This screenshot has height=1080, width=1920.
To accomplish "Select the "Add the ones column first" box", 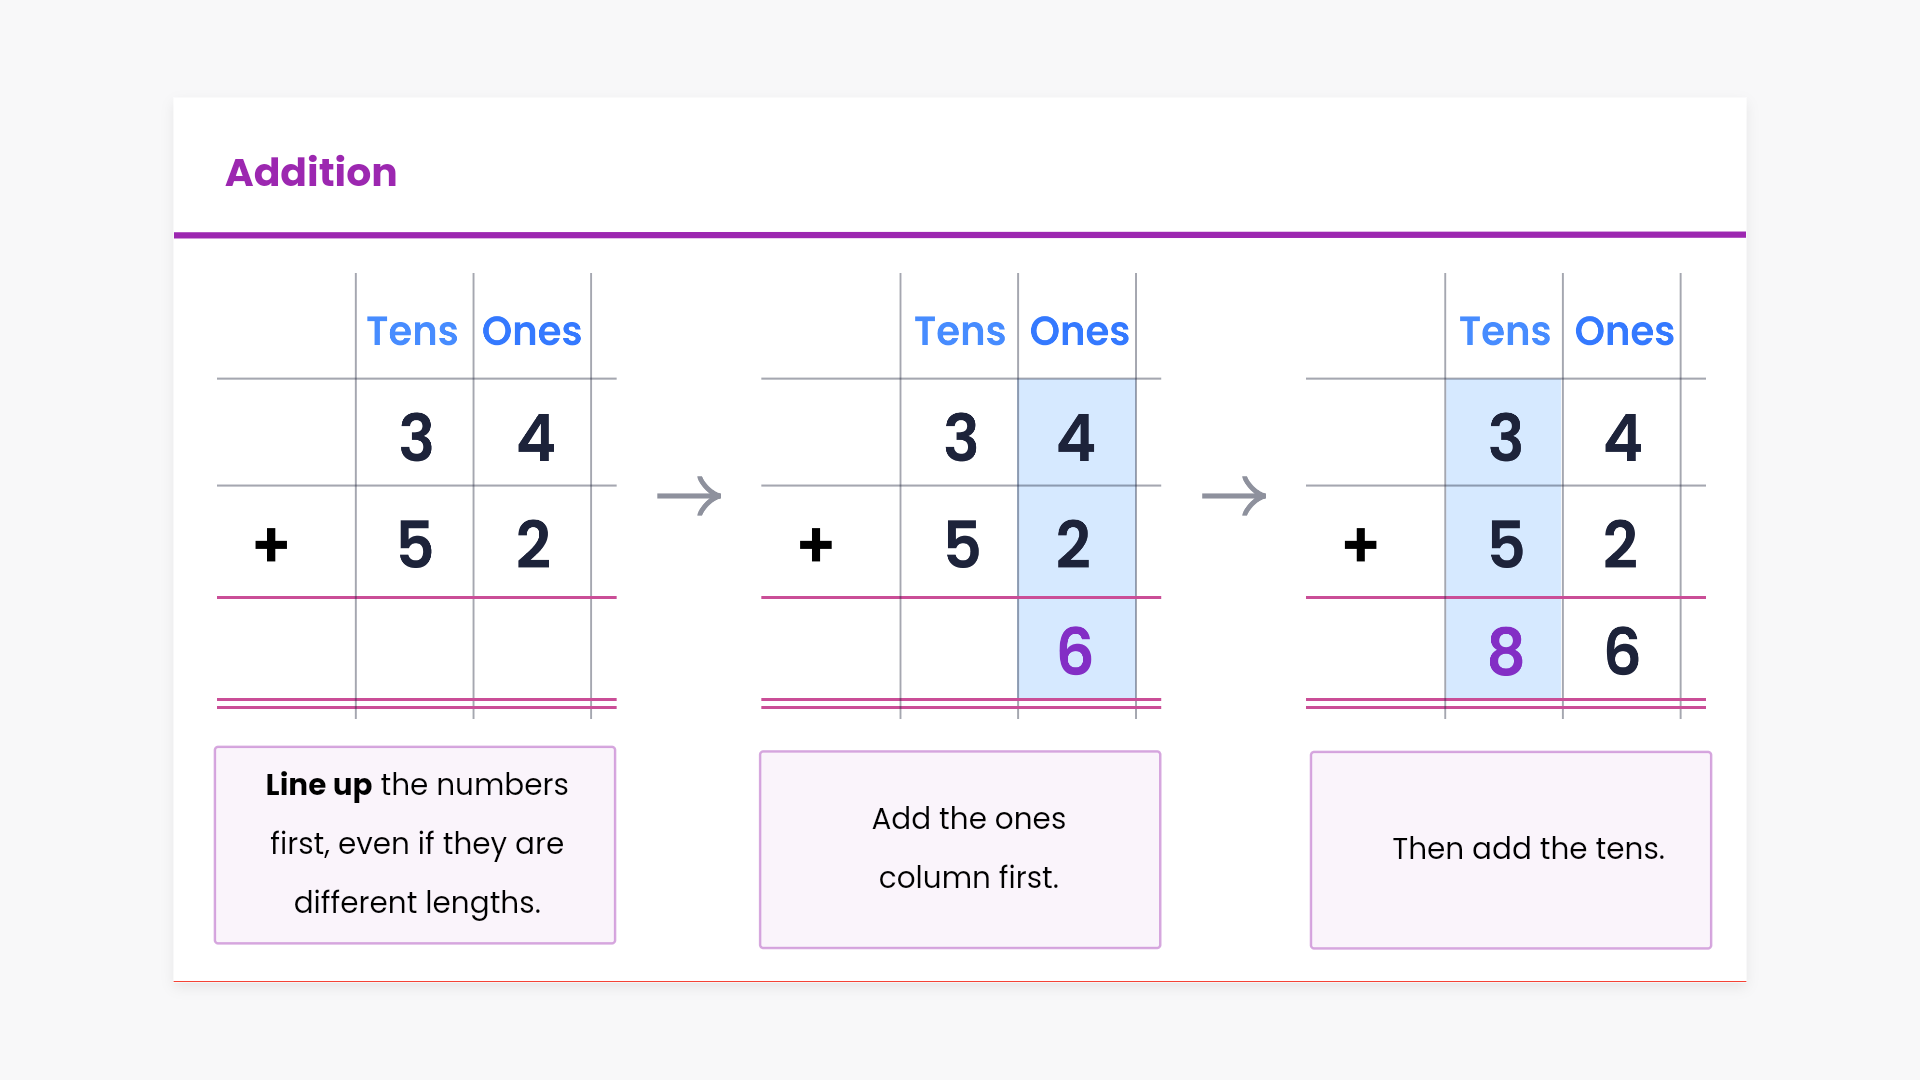I will (x=960, y=849).
